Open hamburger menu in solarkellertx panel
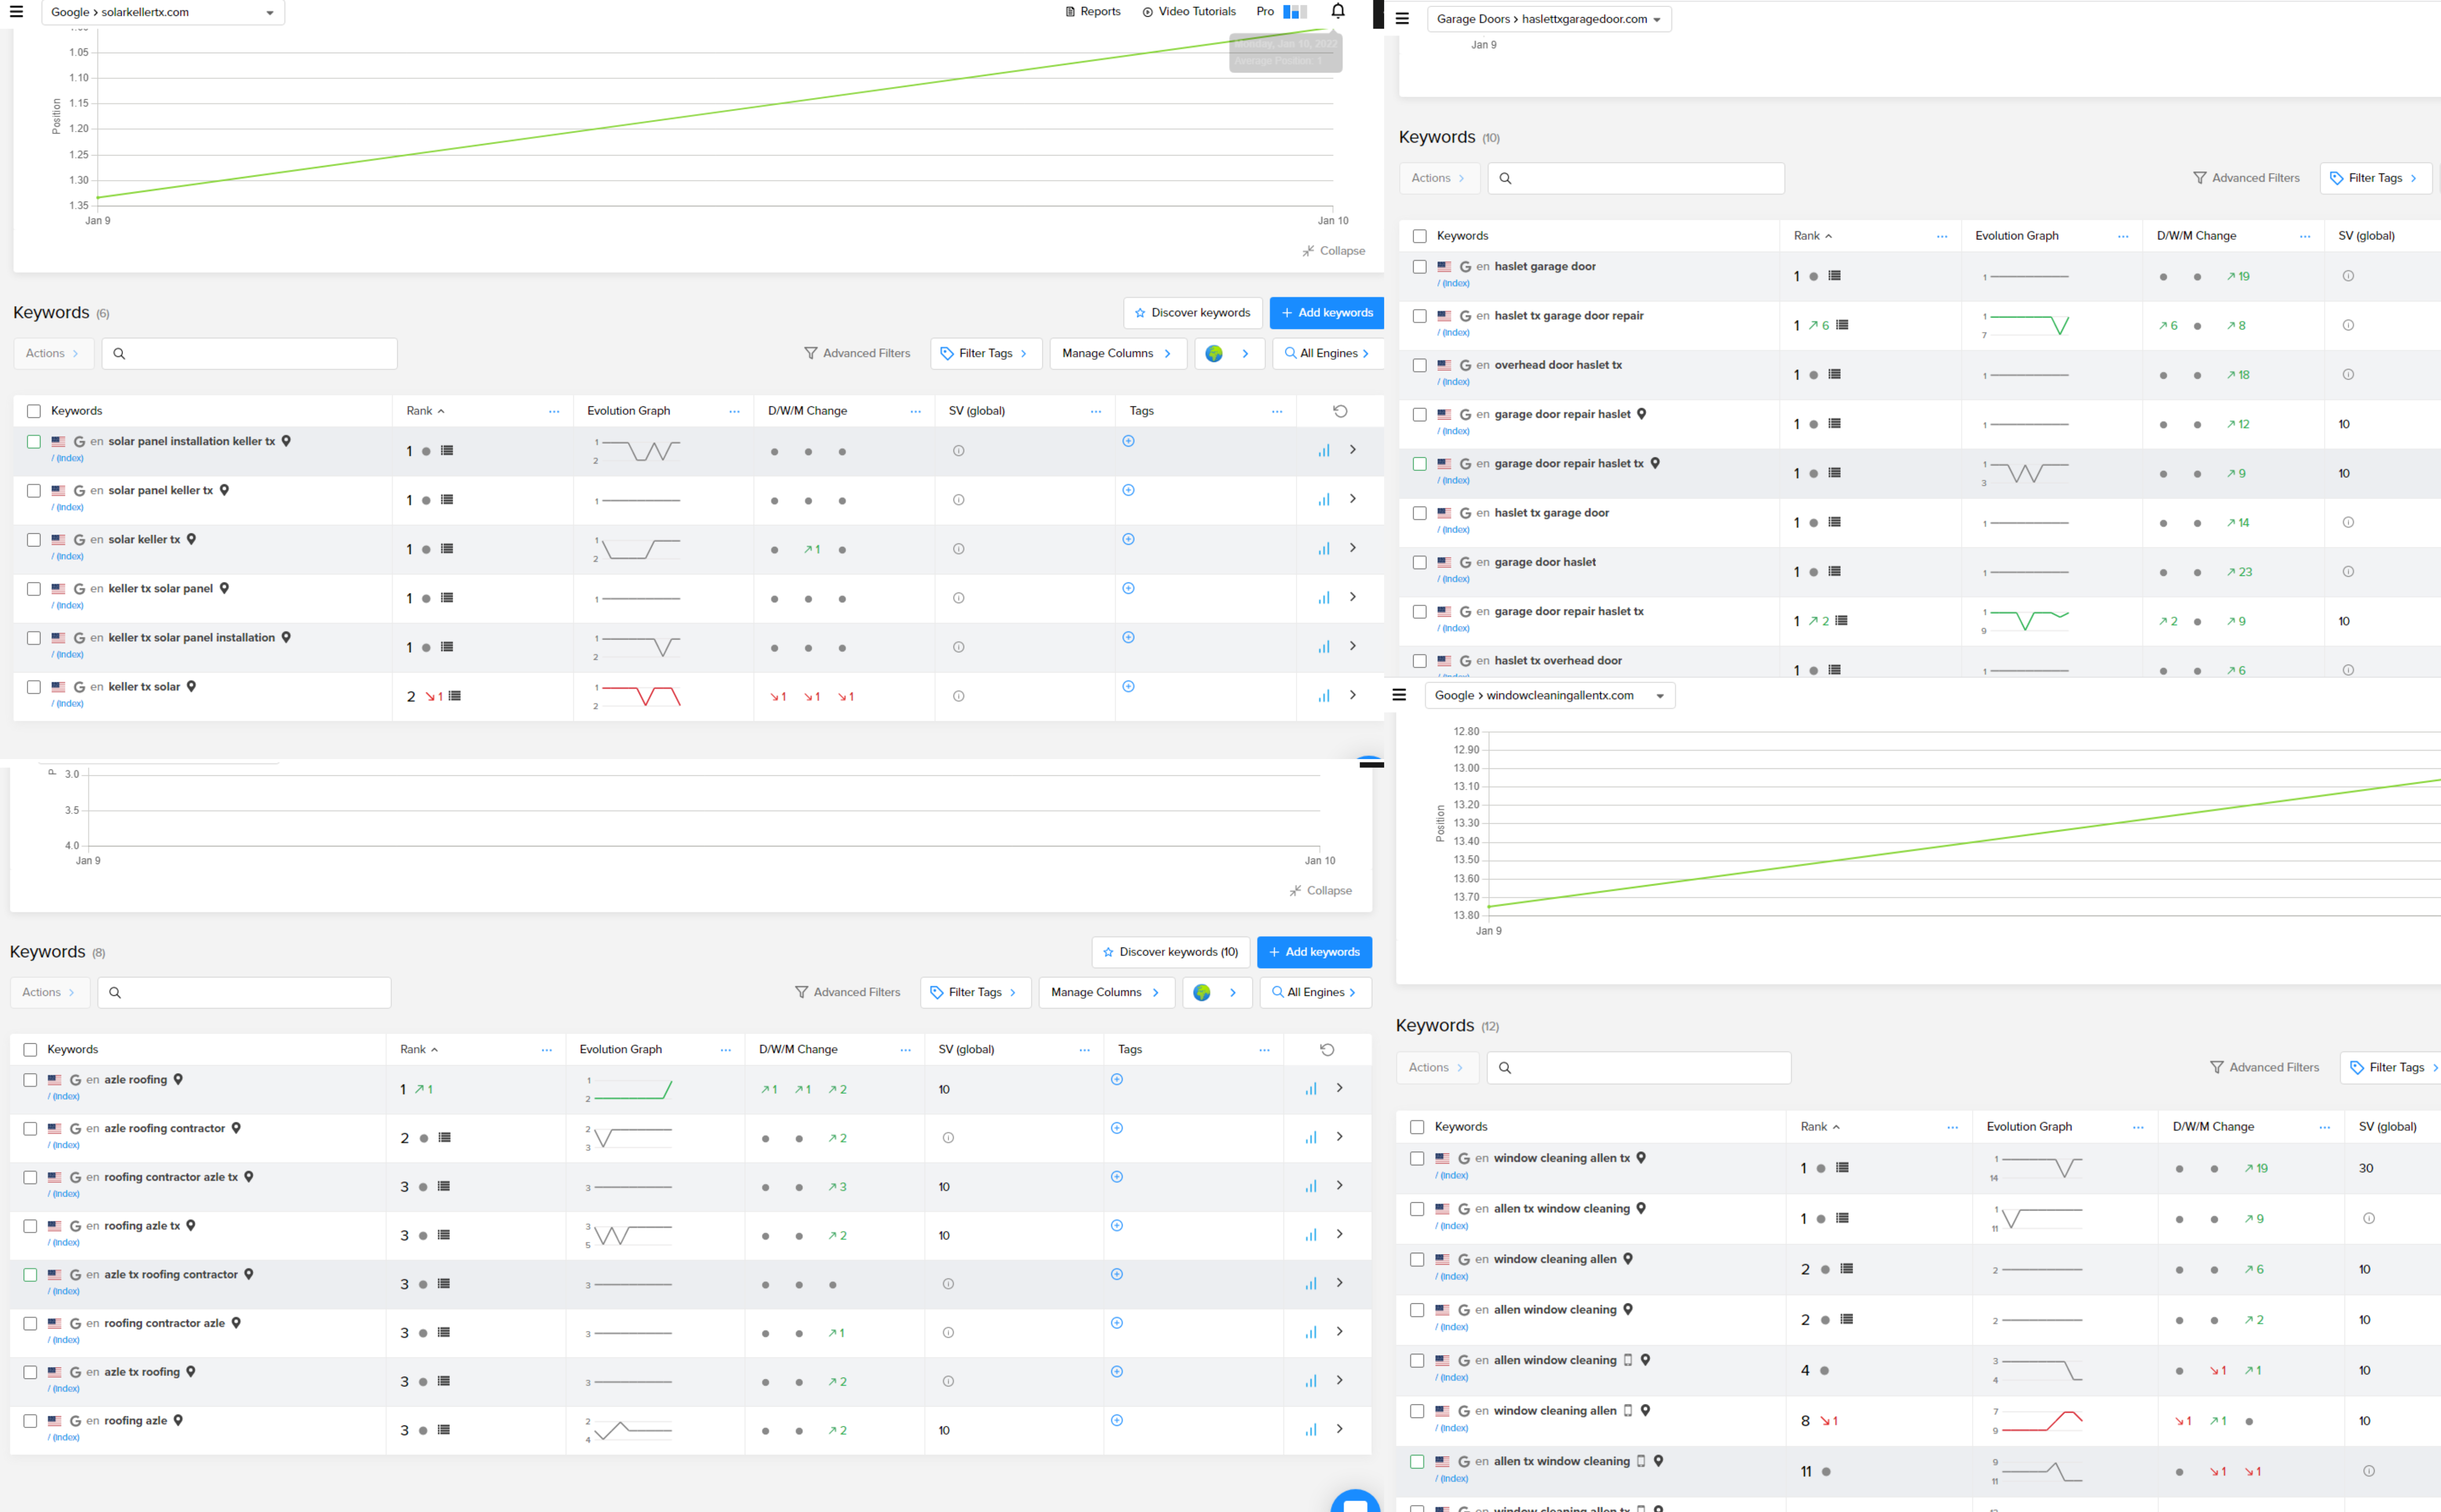 coord(16,12)
